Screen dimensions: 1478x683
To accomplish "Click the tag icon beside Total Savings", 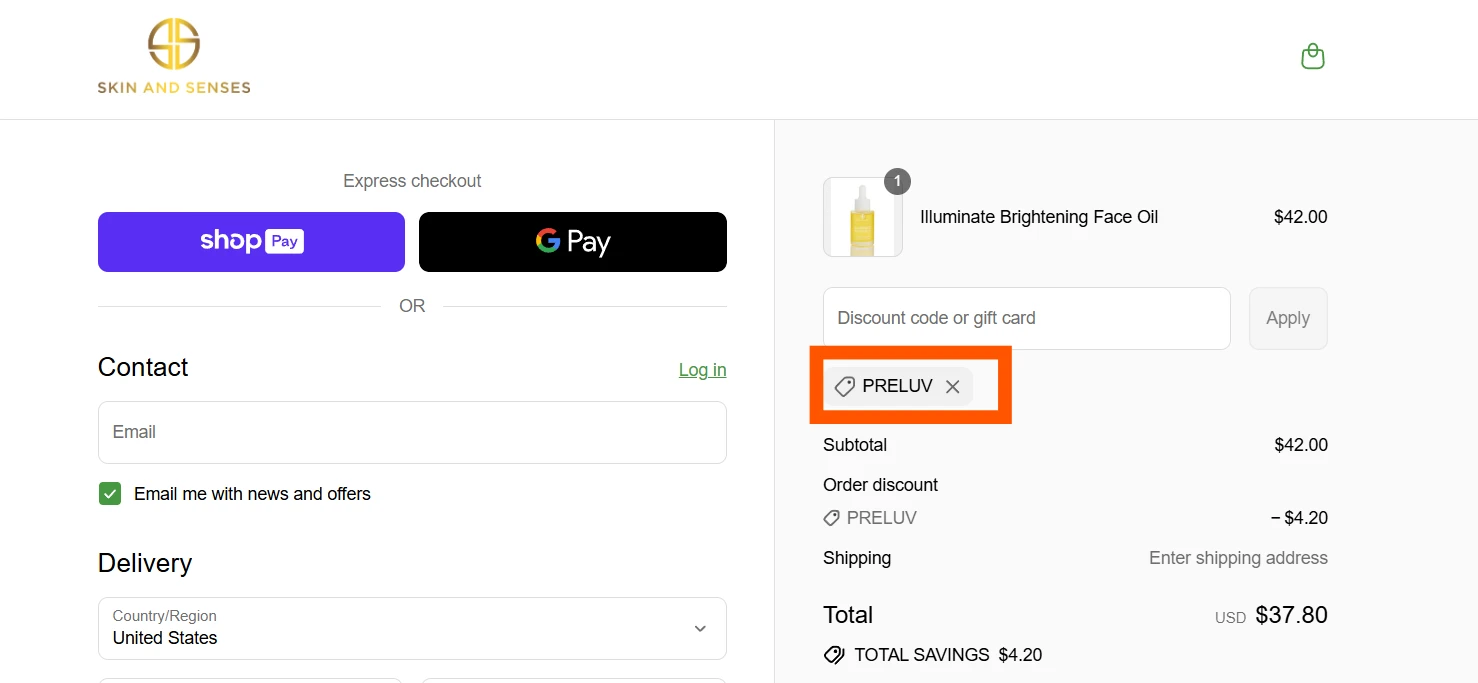I will click(833, 655).
